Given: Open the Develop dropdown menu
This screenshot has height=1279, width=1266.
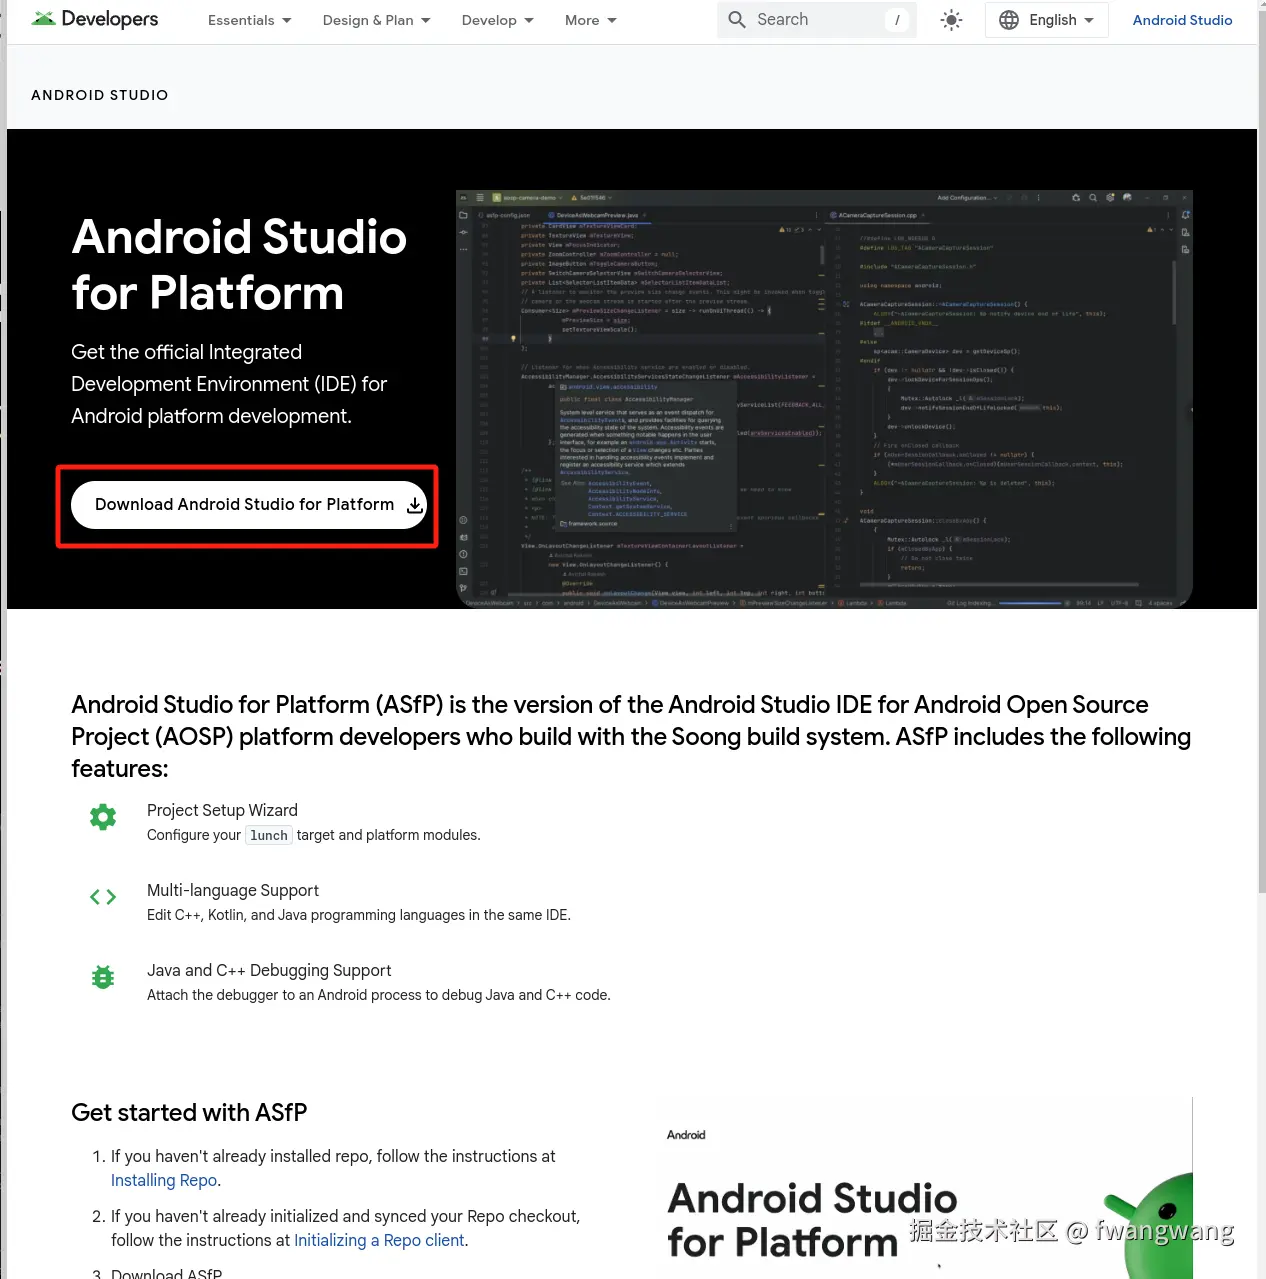Looking at the screenshot, I should (489, 19).
